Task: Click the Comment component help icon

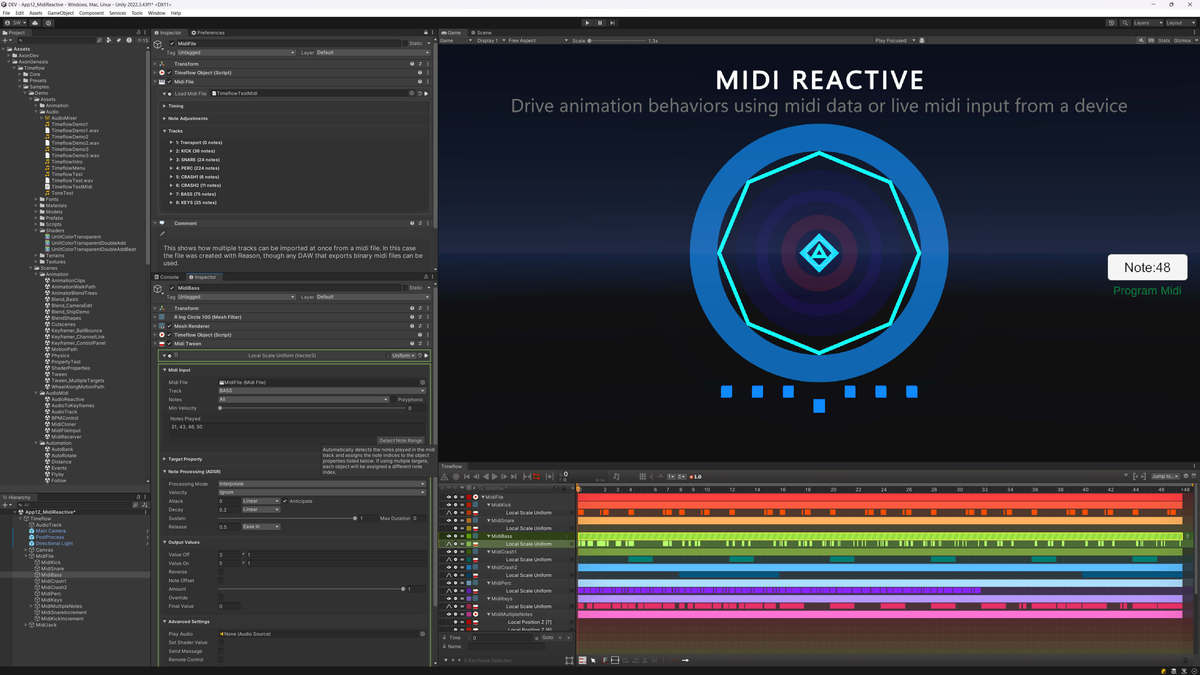Action: pos(410,223)
